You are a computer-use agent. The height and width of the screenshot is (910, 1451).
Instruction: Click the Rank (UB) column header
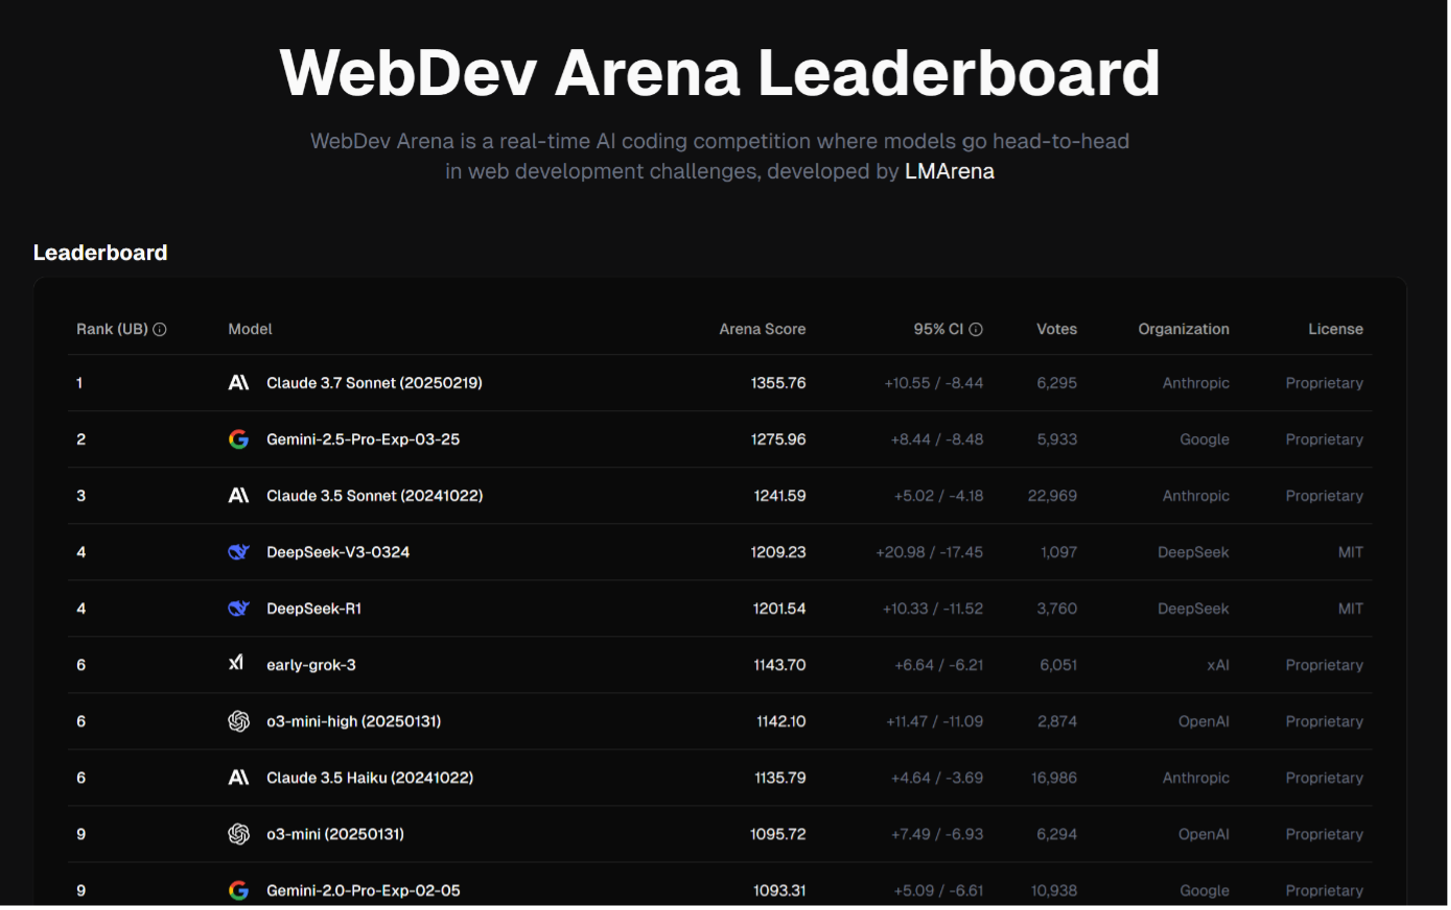113,330
